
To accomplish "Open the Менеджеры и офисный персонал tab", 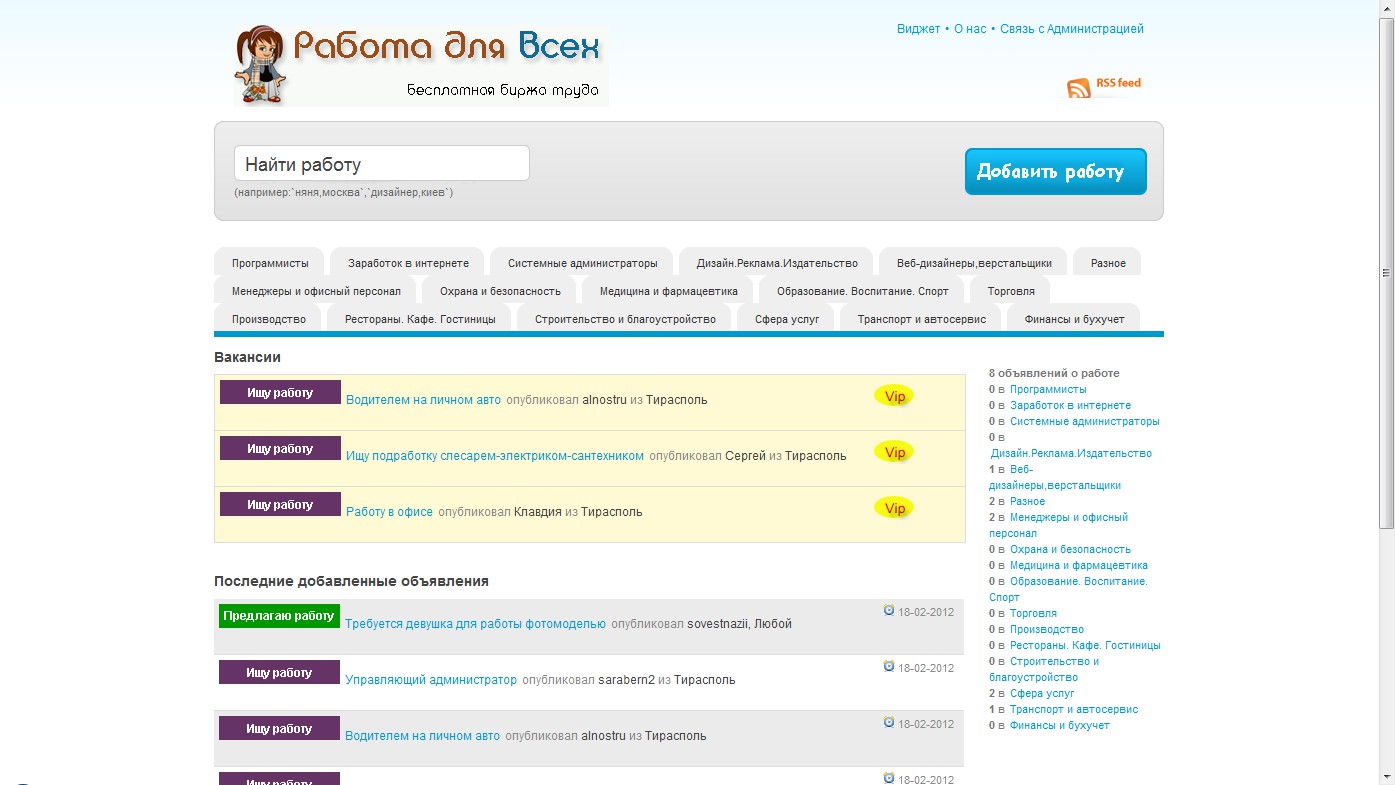I will 316,291.
